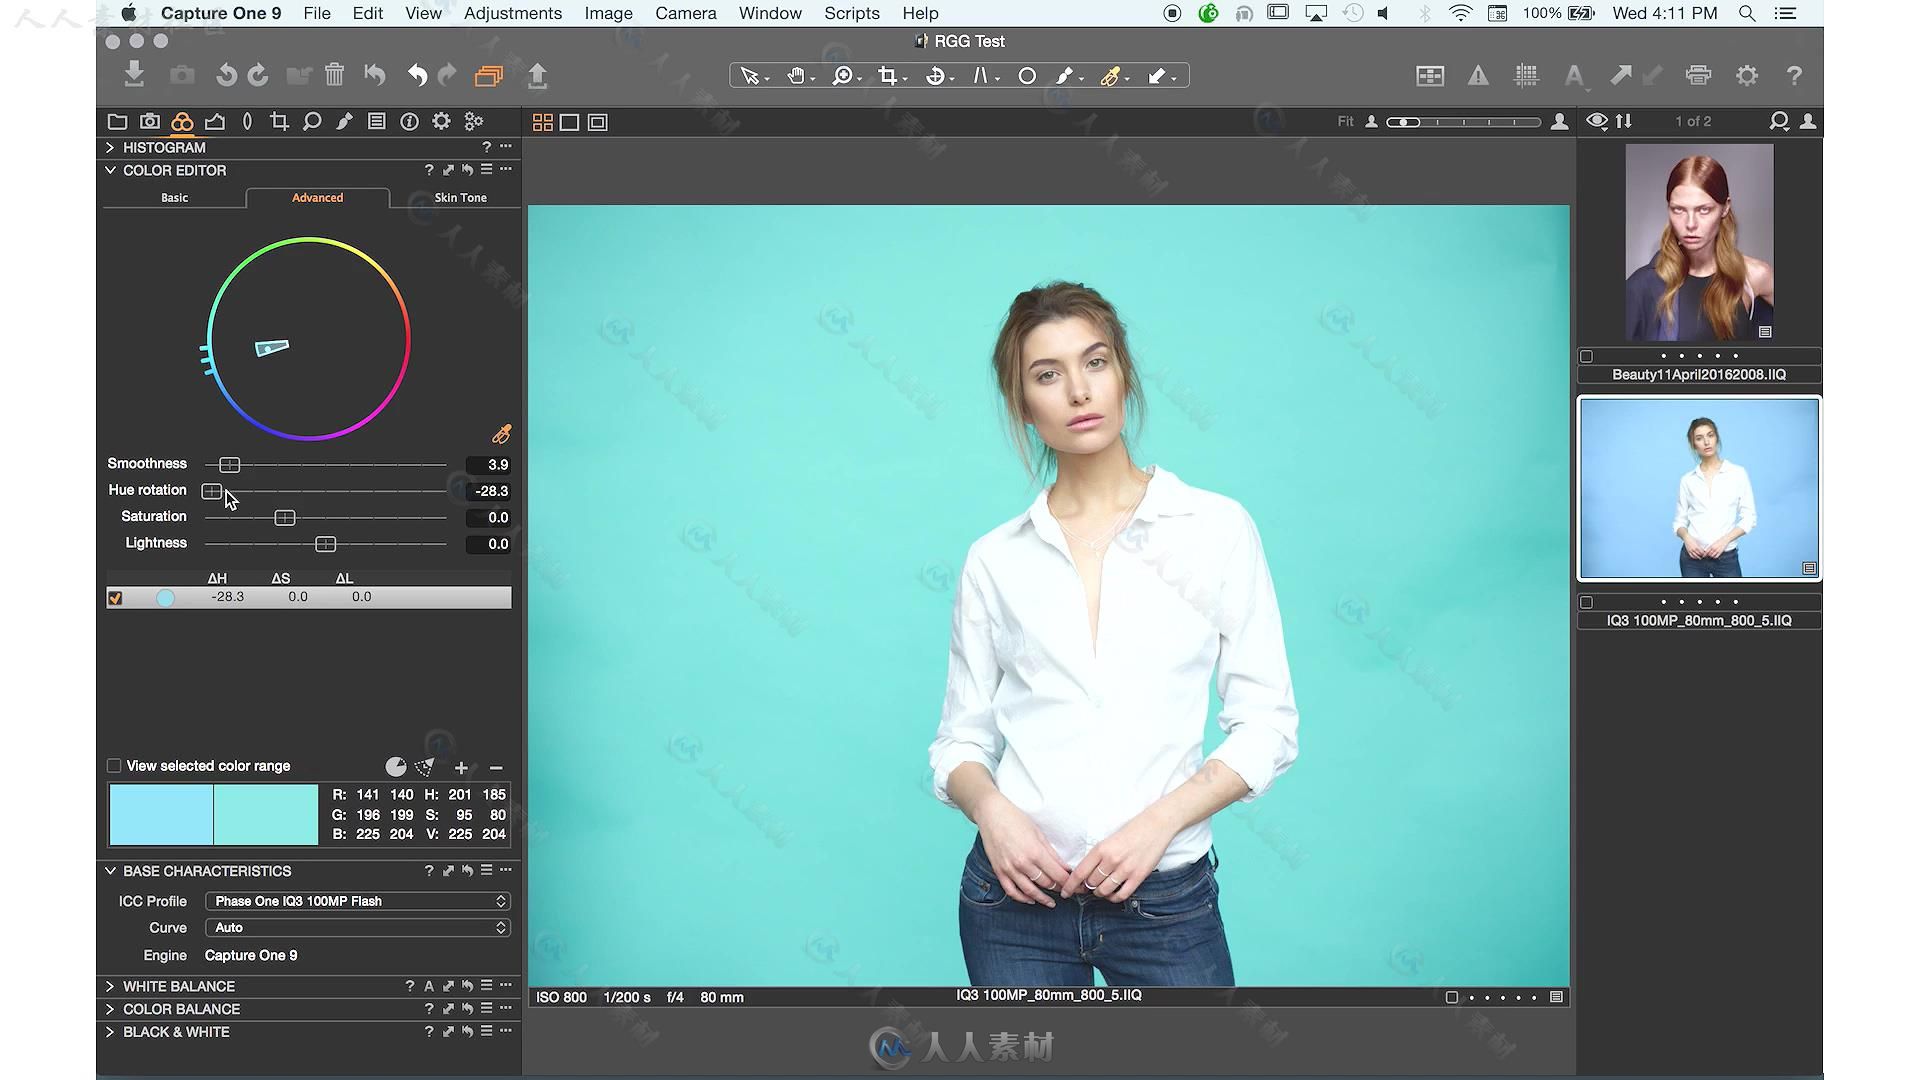Click the Lightness slider handle
Image resolution: width=1920 pixels, height=1080 pixels.
[326, 544]
